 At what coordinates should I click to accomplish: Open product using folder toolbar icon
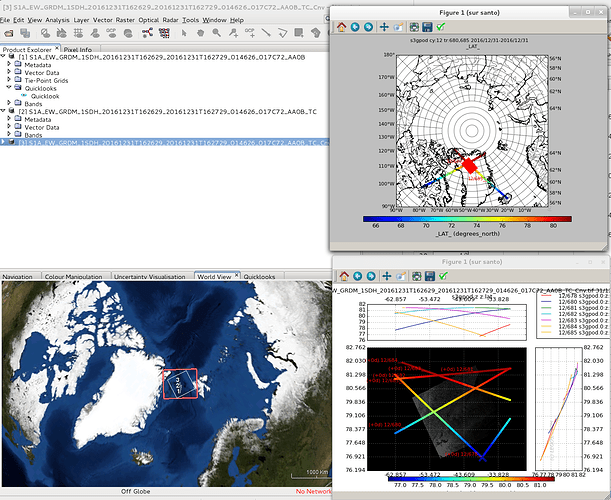(9, 34)
